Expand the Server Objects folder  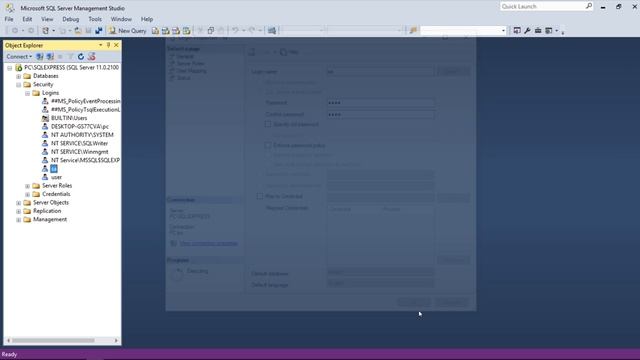(x=18, y=203)
